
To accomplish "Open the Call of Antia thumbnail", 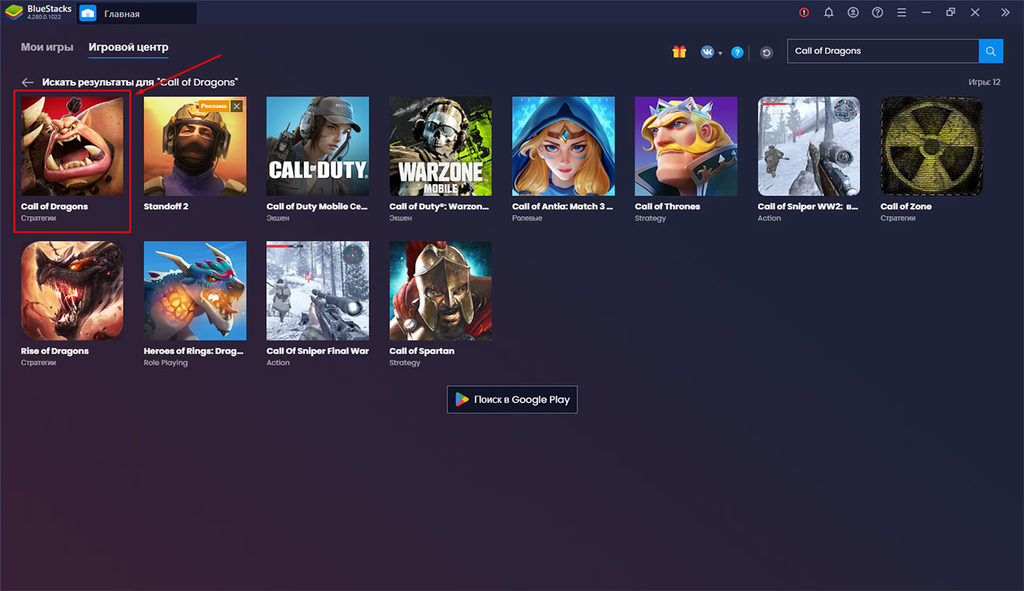I will tap(563, 146).
